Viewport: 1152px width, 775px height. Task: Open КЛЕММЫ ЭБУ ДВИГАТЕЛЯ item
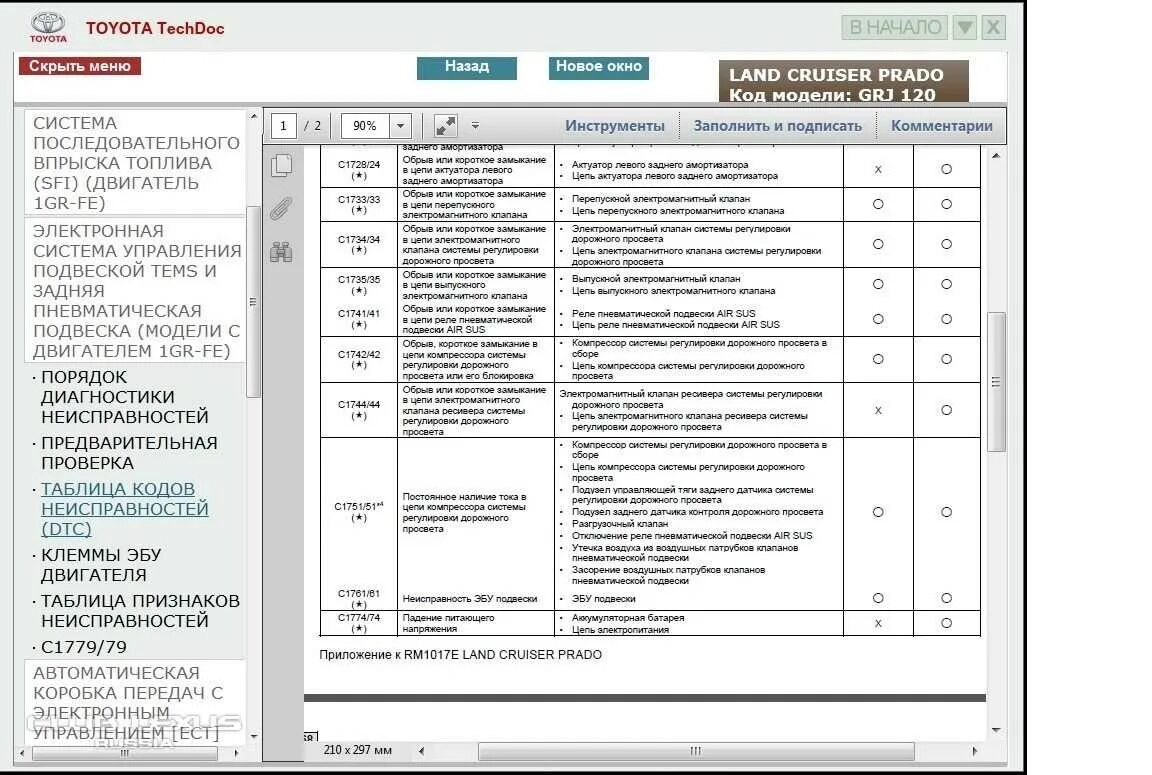(101, 565)
